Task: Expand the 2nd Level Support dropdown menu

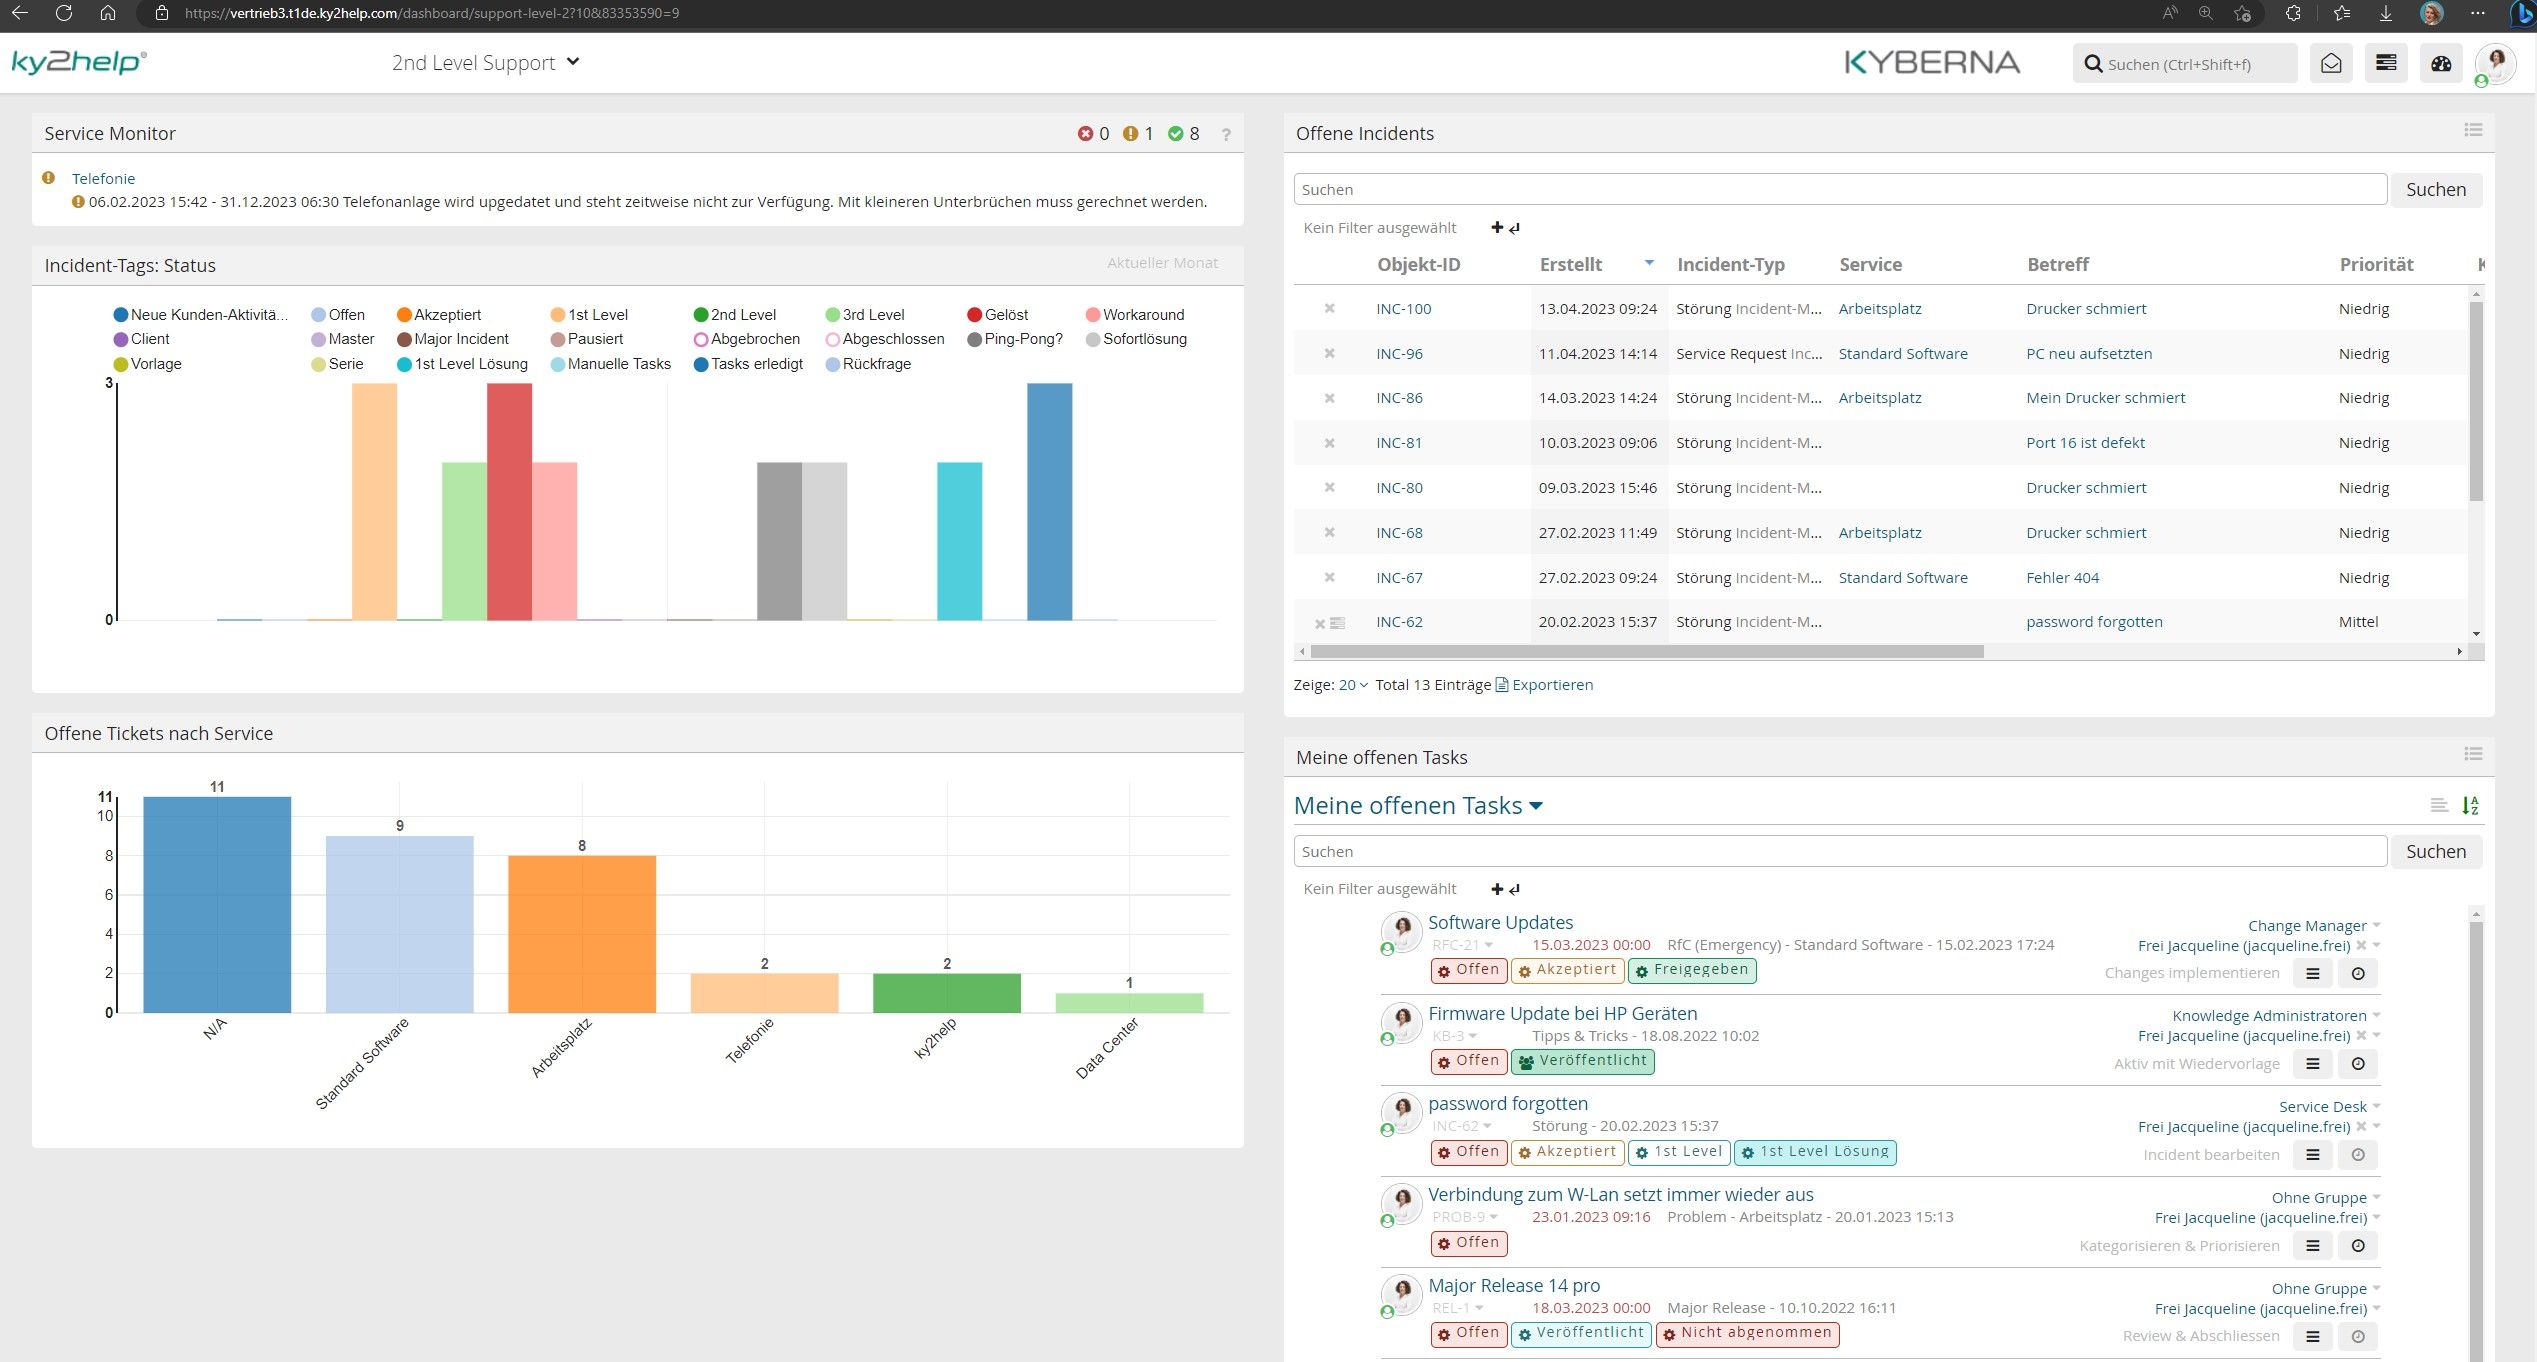Action: click(483, 62)
